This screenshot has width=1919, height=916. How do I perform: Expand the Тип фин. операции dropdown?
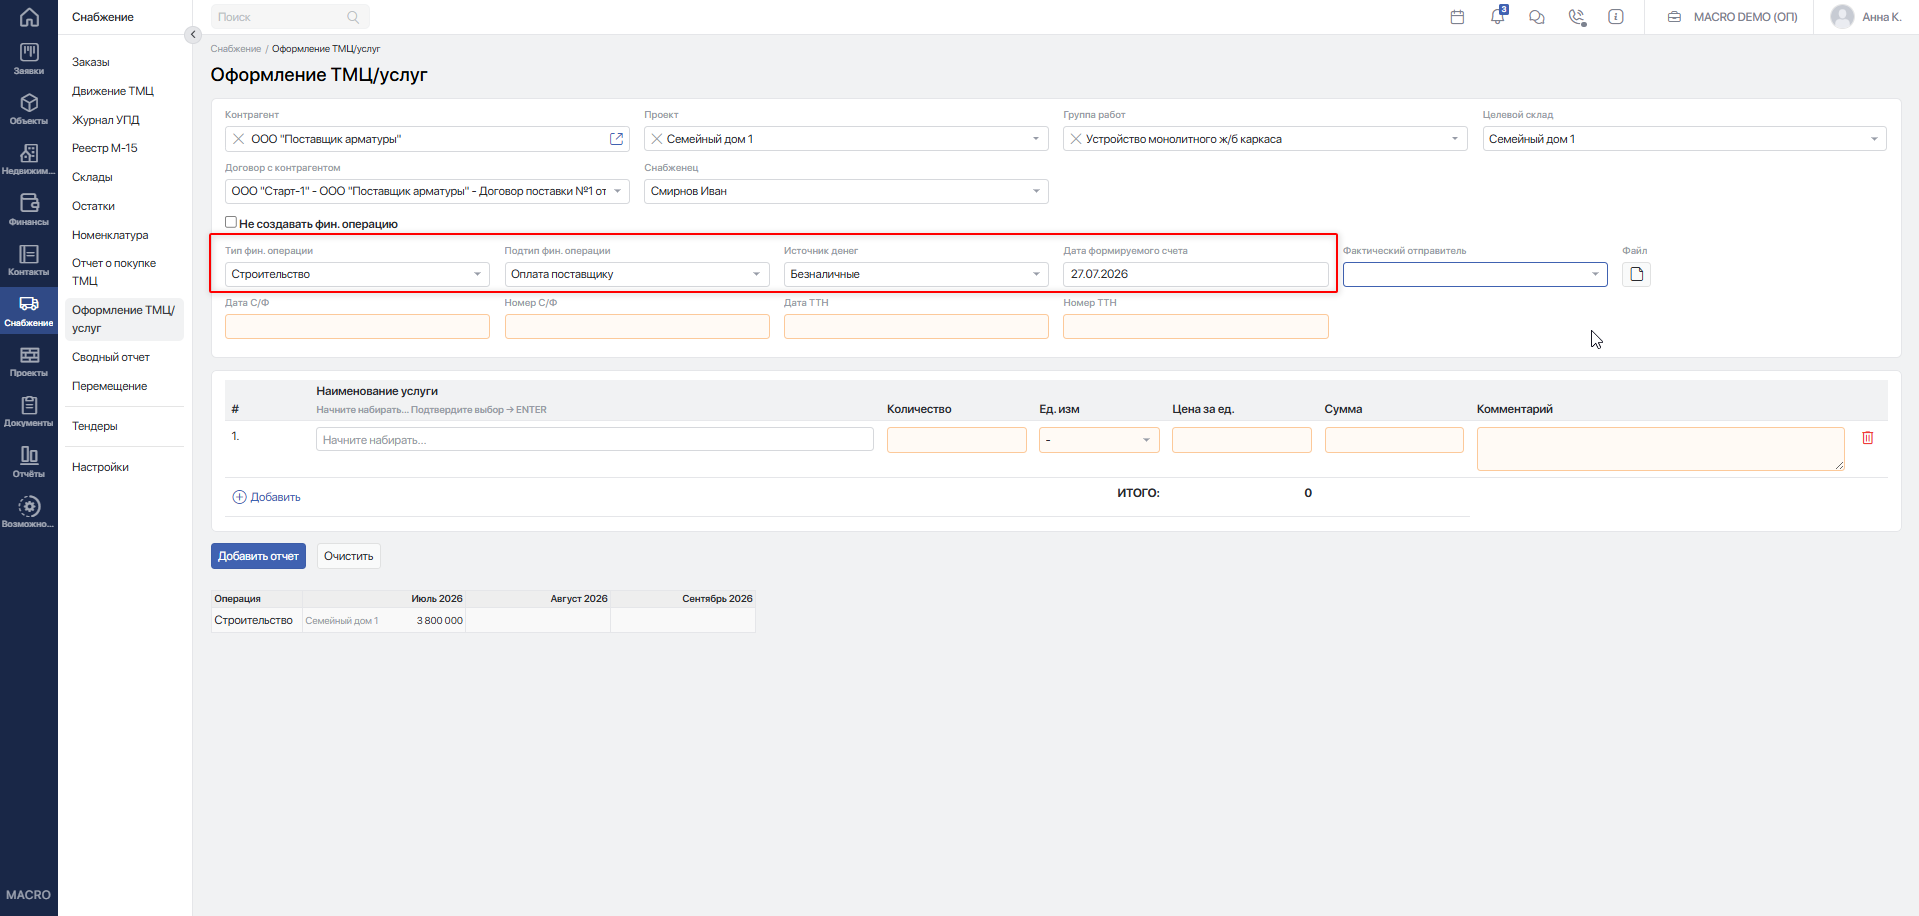pyautogui.click(x=357, y=274)
